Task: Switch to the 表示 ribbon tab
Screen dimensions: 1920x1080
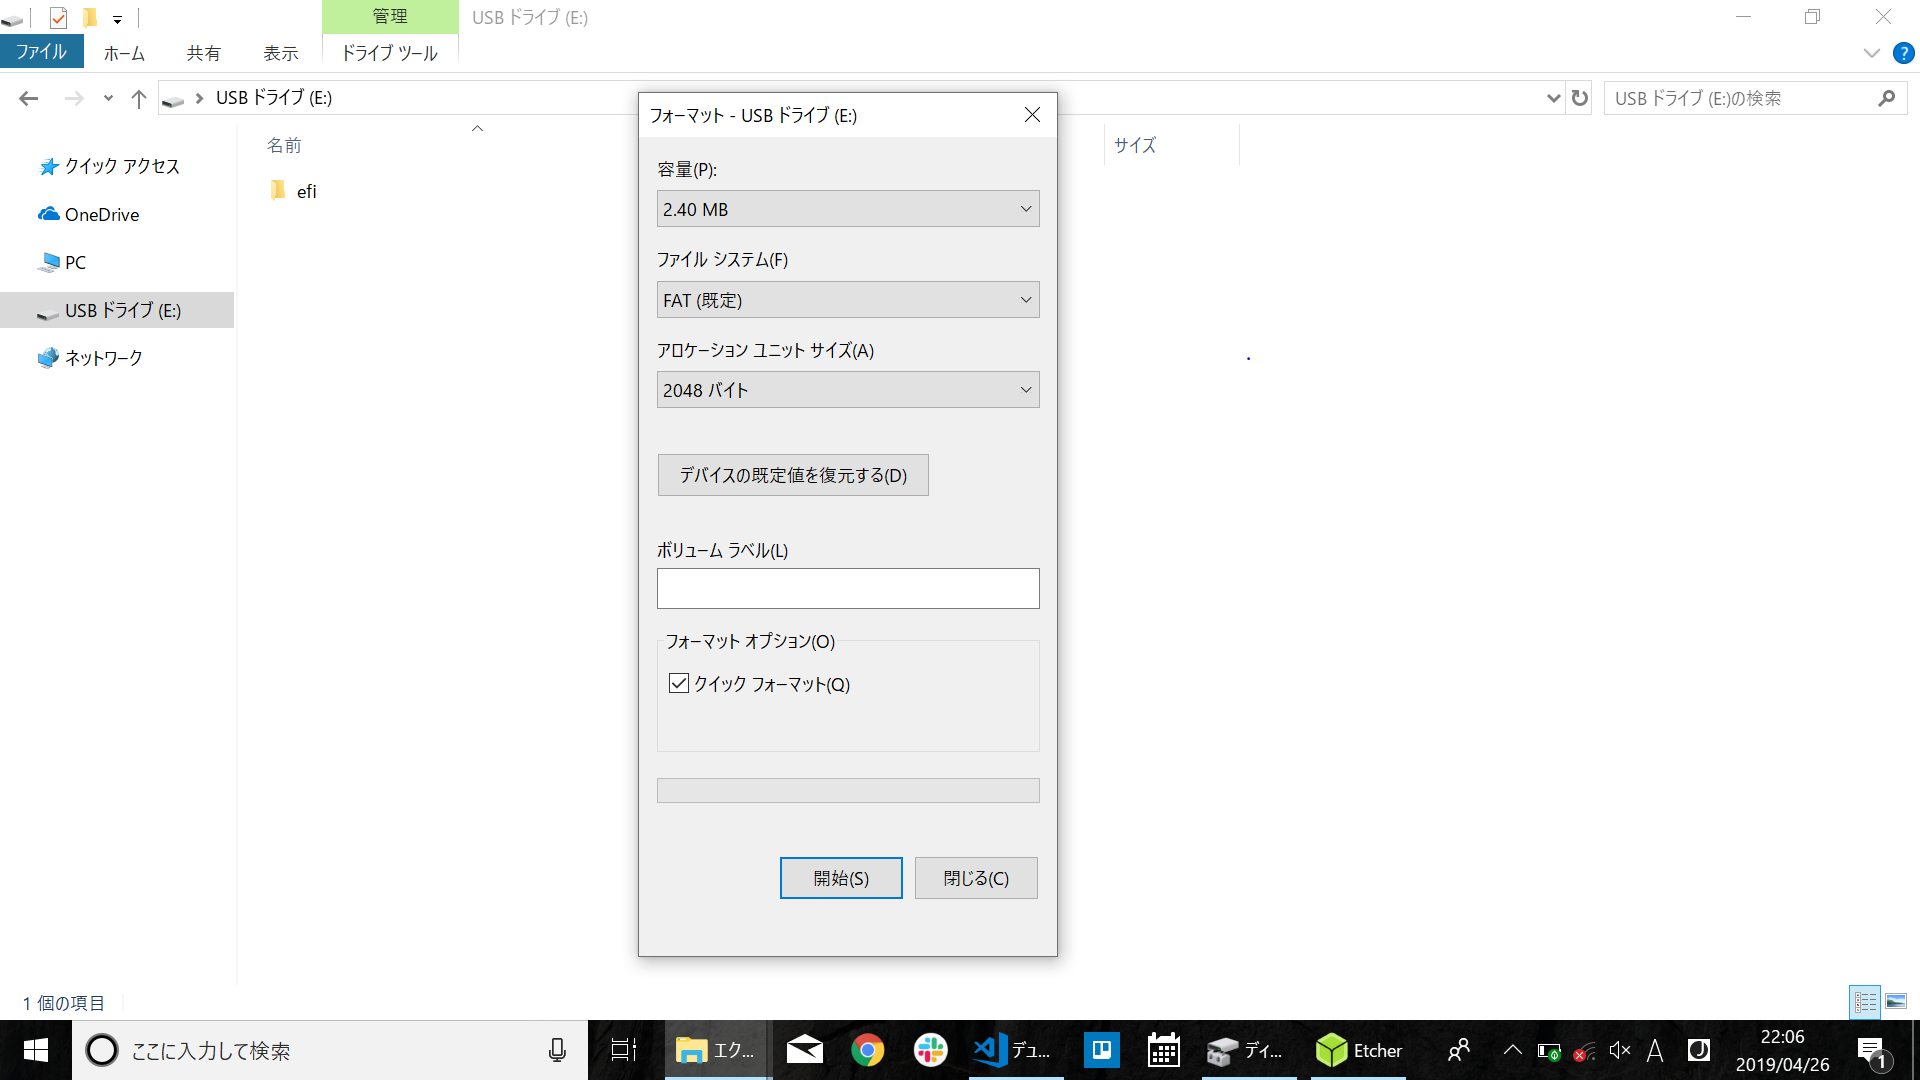Action: point(281,53)
